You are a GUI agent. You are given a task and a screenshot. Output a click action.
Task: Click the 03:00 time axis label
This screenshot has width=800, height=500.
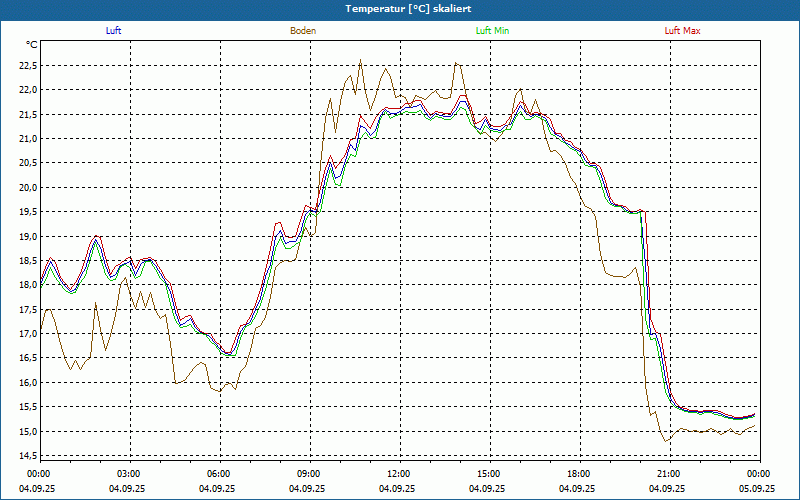pyautogui.click(x=128, y=474)
